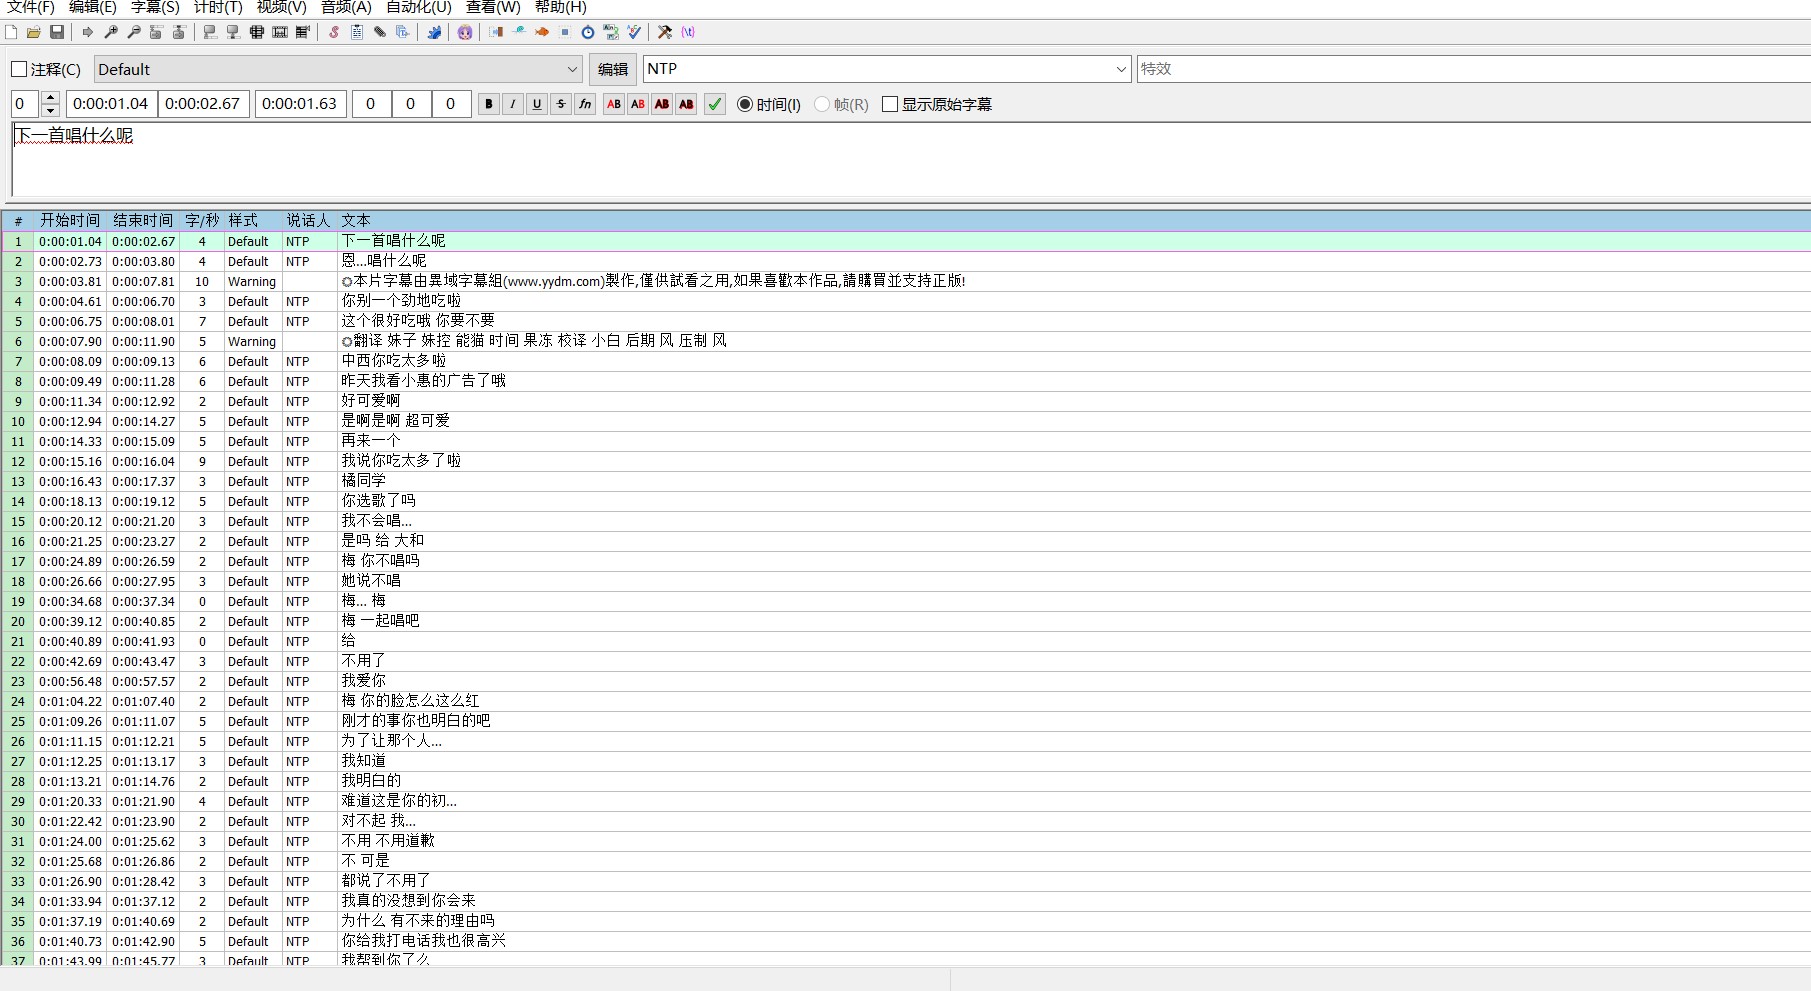
Task: Toggle bold formatting B button
Action: point(489,104)
